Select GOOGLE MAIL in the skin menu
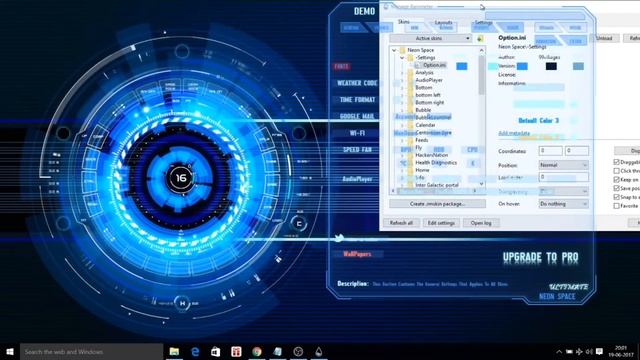 click(357, 116)
